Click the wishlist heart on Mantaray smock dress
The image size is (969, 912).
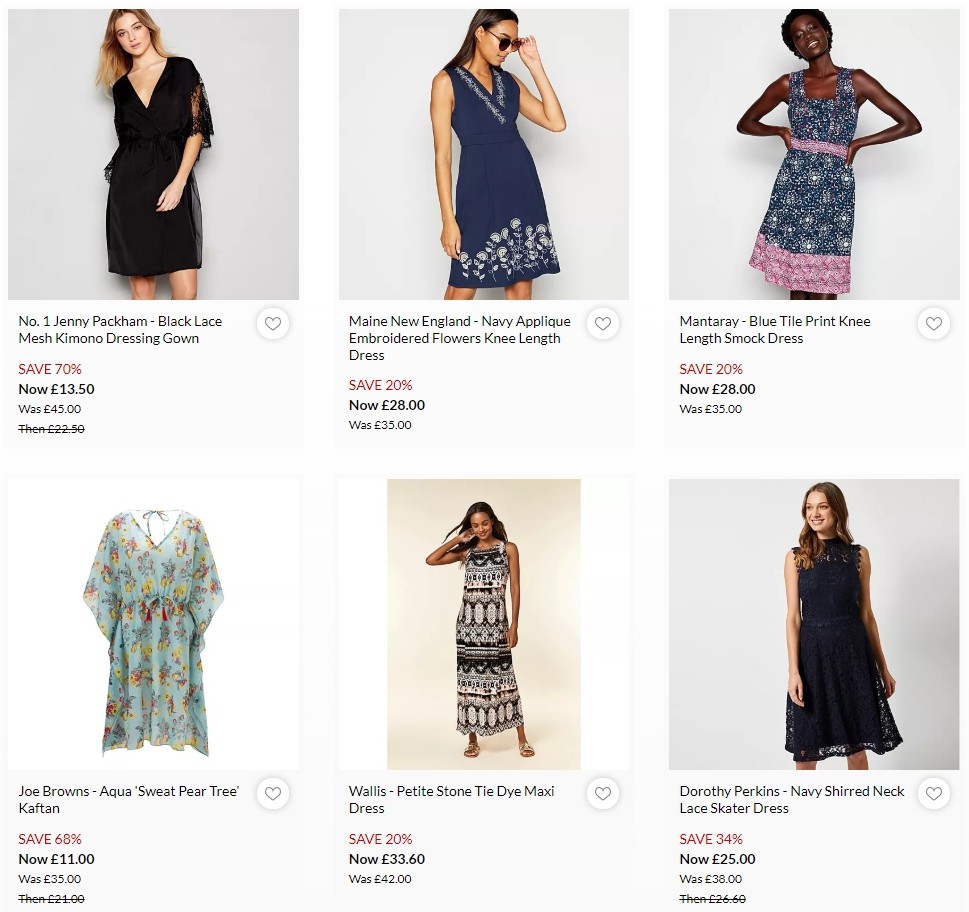pyautogui.click(x=933, y=324)
